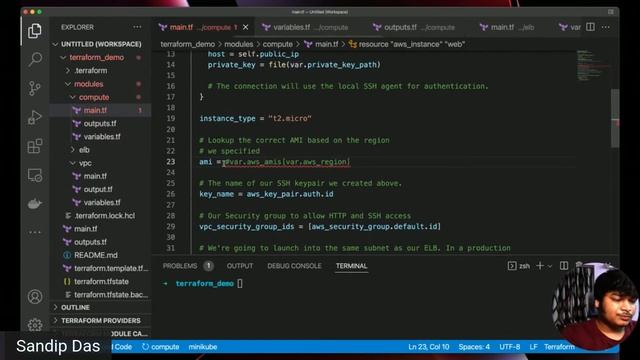Open the Run and Debug view
The height and width of the screenshot is (360, 640).
point(35,118)
